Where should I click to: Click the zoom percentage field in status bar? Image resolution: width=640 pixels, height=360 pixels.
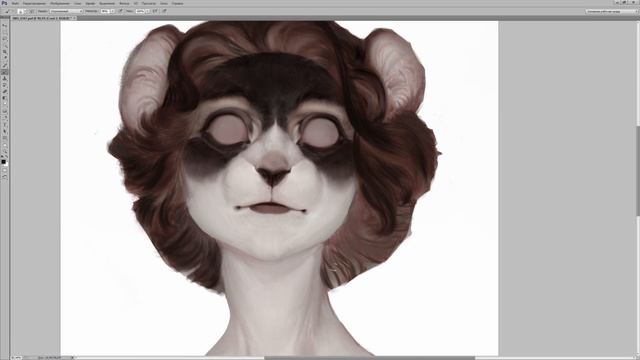(16, 358)
